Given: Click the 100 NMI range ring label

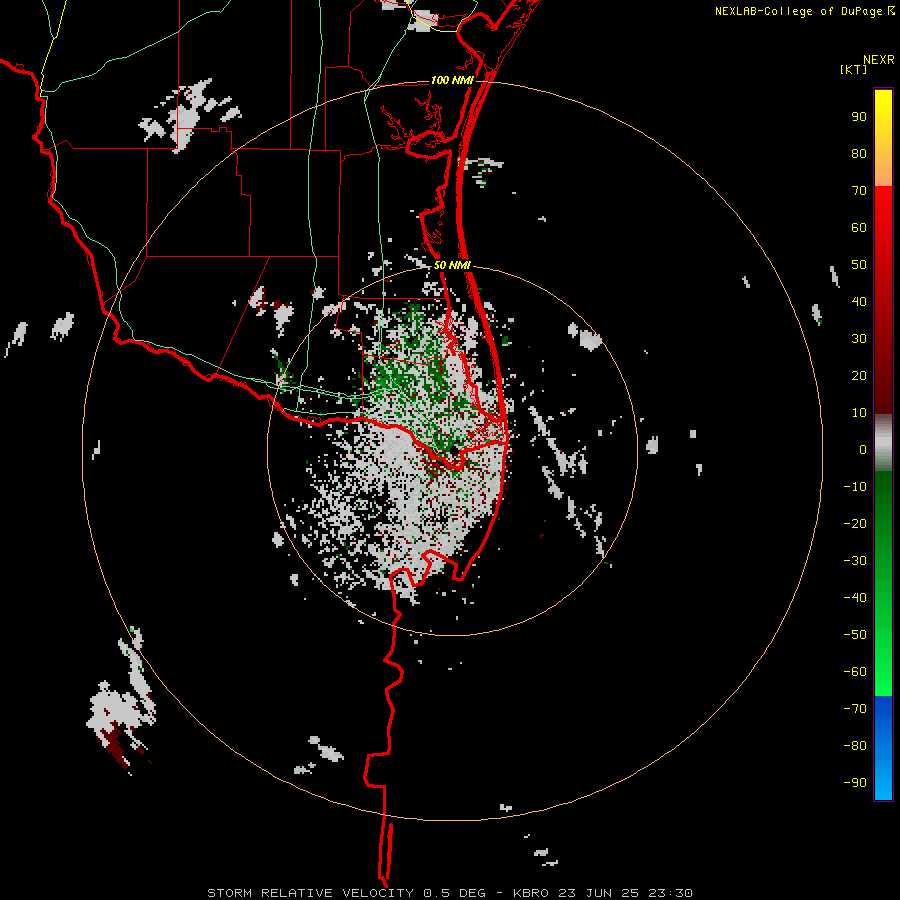Looking at the screenshot, I should tap(452, 80).
